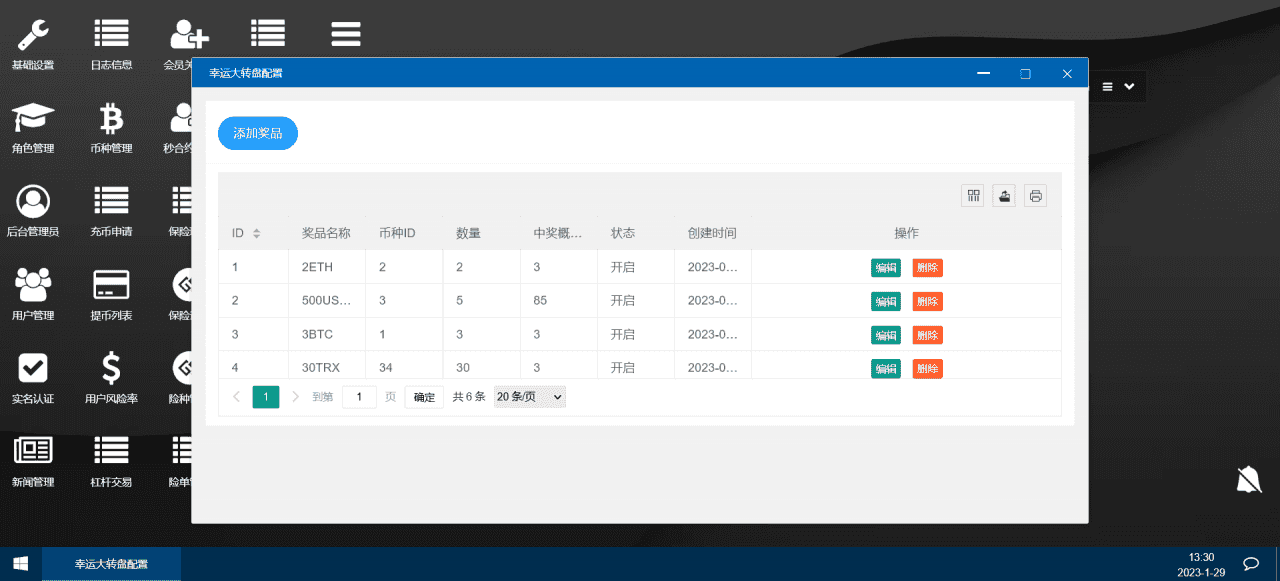Open the 币种管理 bitcoin icon
This screenshot has height=581, width=1280.
[x=111, y=128]
